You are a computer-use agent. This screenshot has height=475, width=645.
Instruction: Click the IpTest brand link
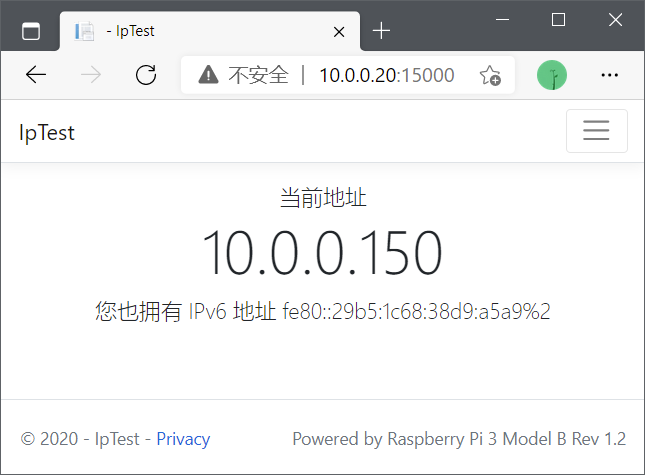pyautogui.click(x=47, y=133)
